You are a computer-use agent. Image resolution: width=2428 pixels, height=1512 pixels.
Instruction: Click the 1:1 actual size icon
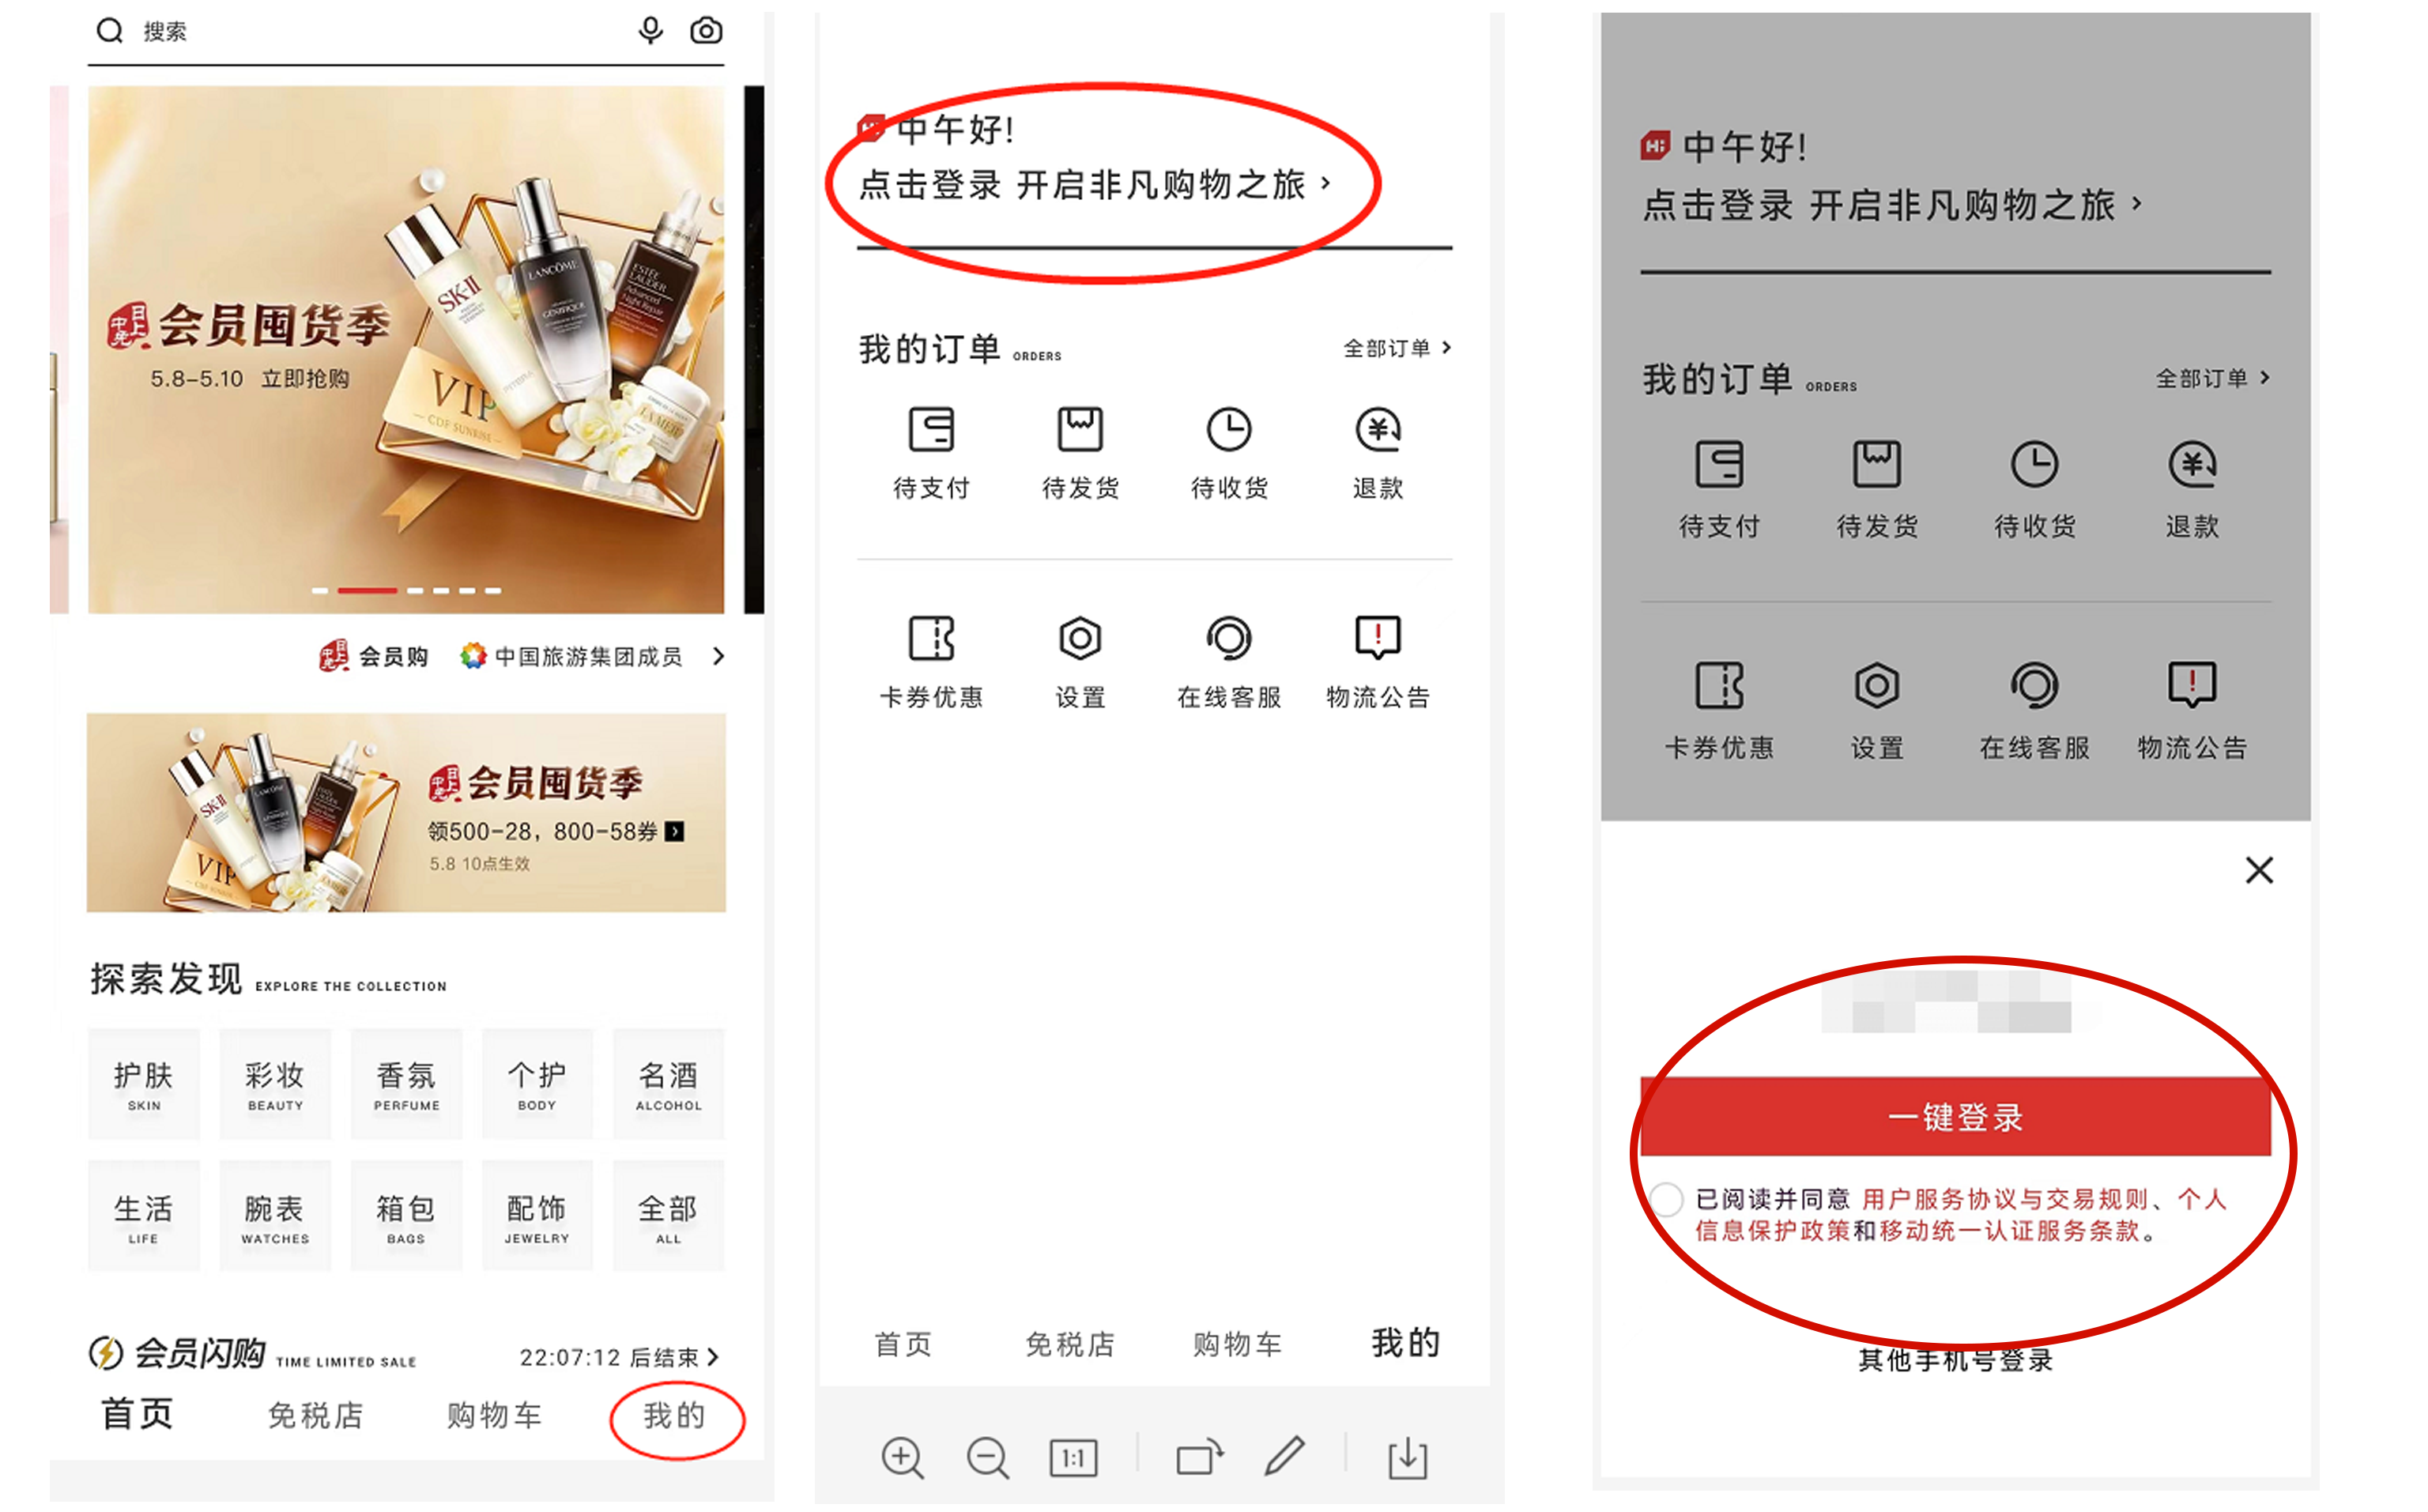(x=1073, y=1458)
